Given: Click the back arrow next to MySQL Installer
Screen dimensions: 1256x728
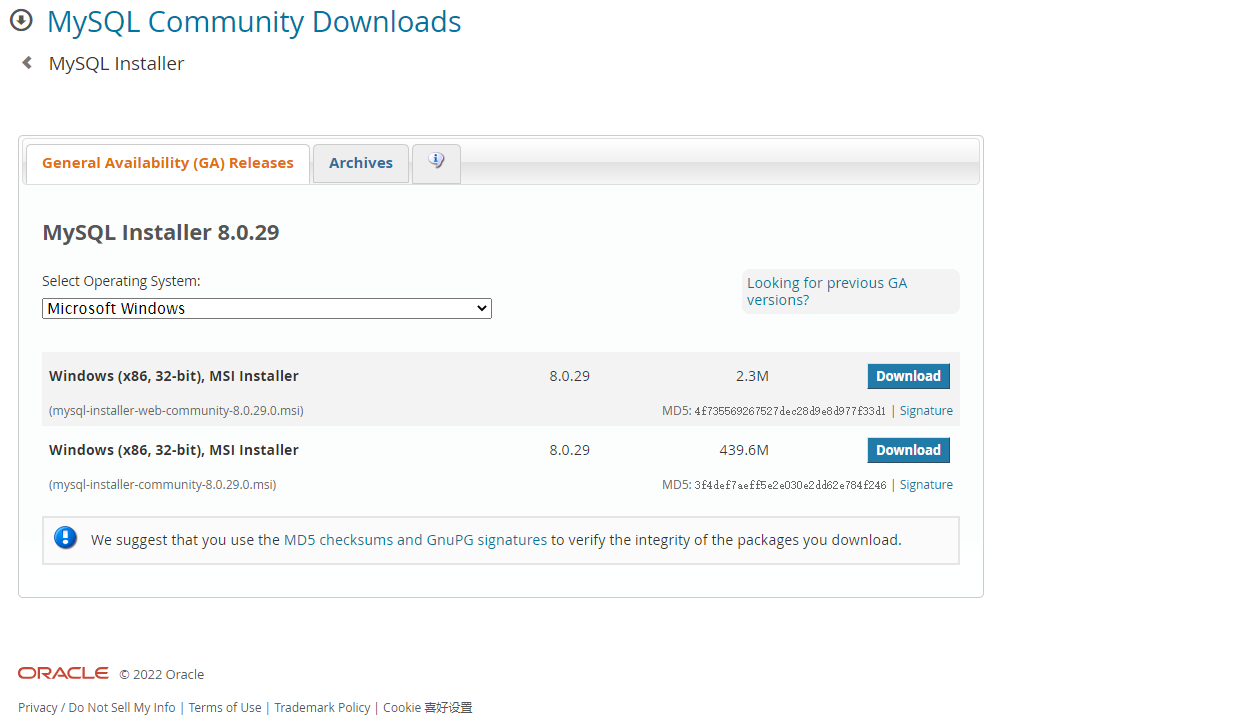Looking at the screenshot, I should click(27, 62).
